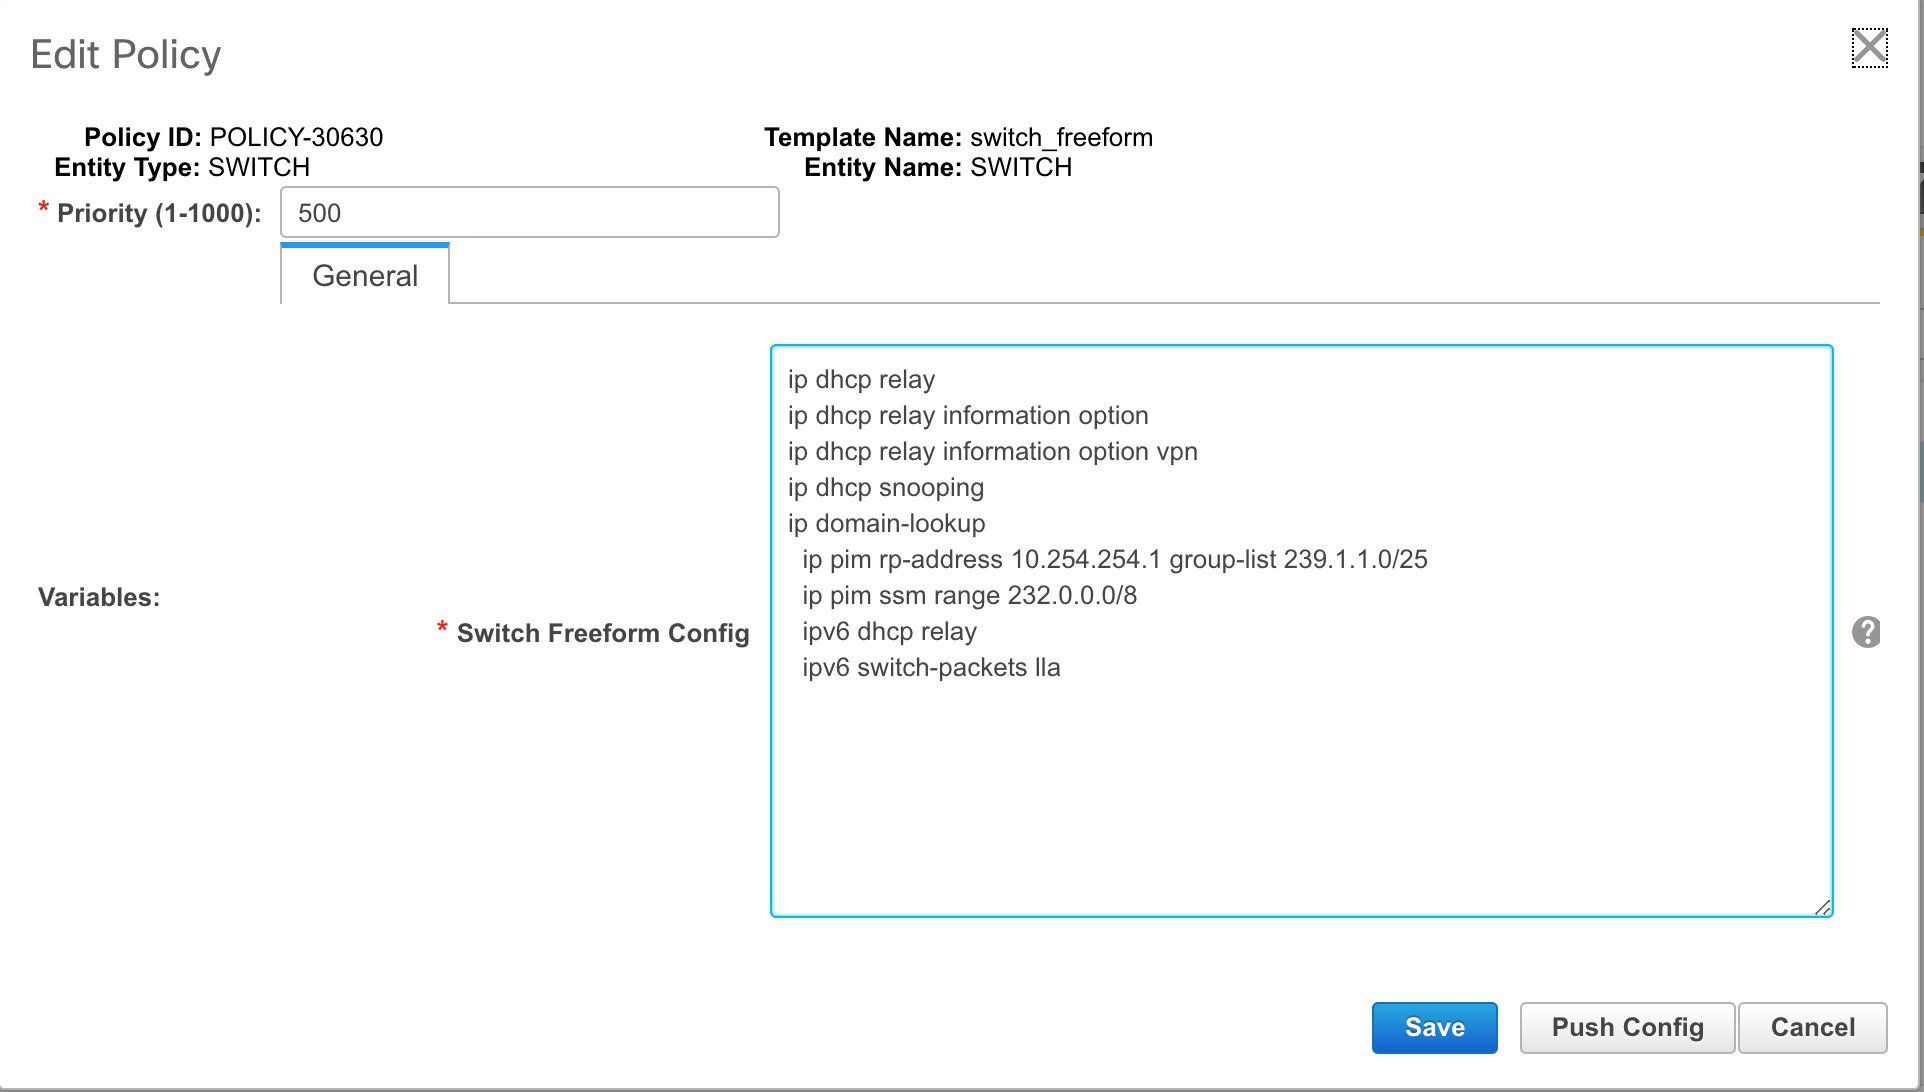Push Config to the switch

click(1627, 1027)
